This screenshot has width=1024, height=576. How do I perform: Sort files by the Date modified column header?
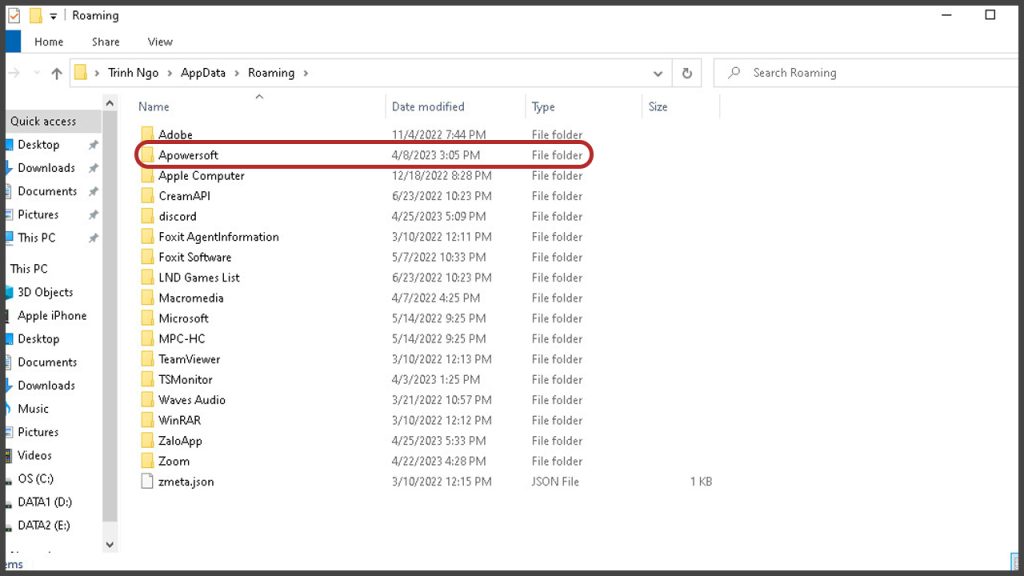[x=428, y=107]
